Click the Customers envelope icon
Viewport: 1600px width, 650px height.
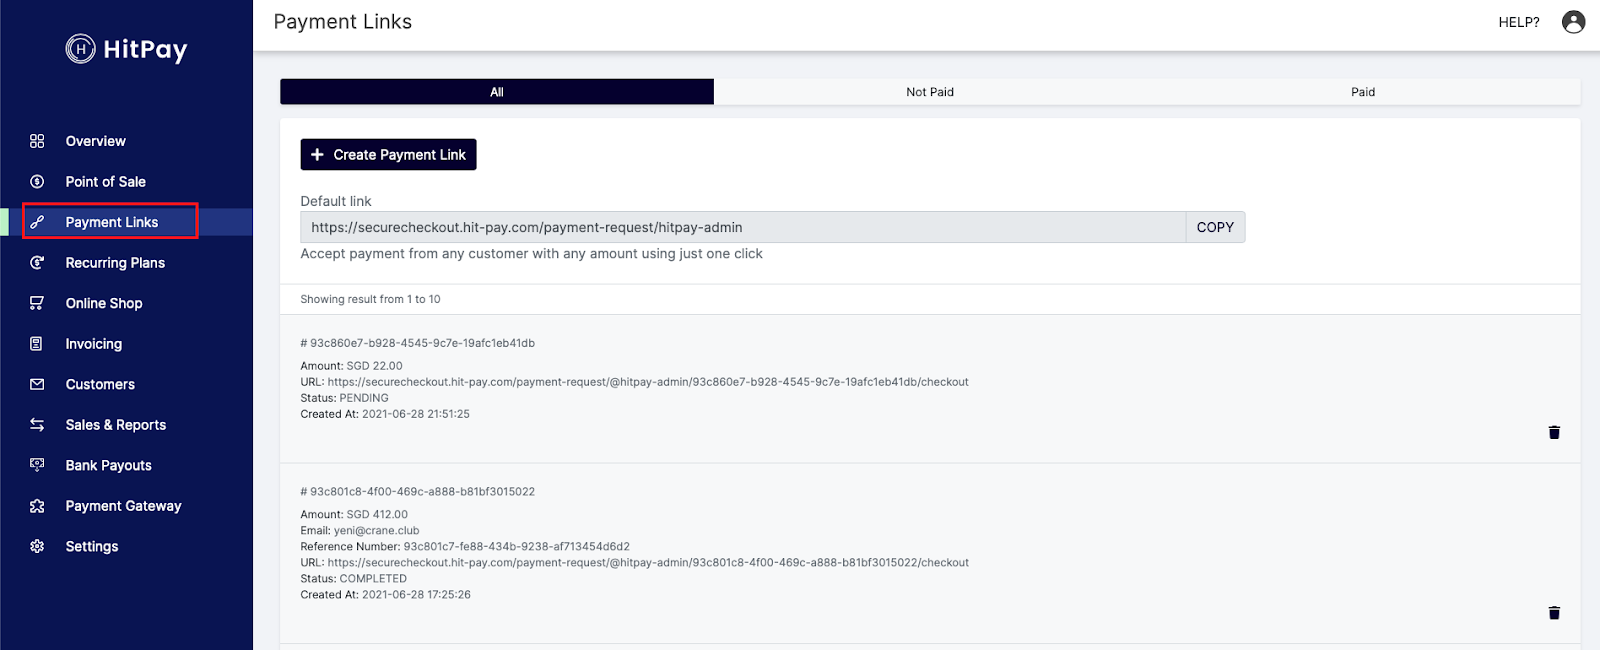[37, 384]
